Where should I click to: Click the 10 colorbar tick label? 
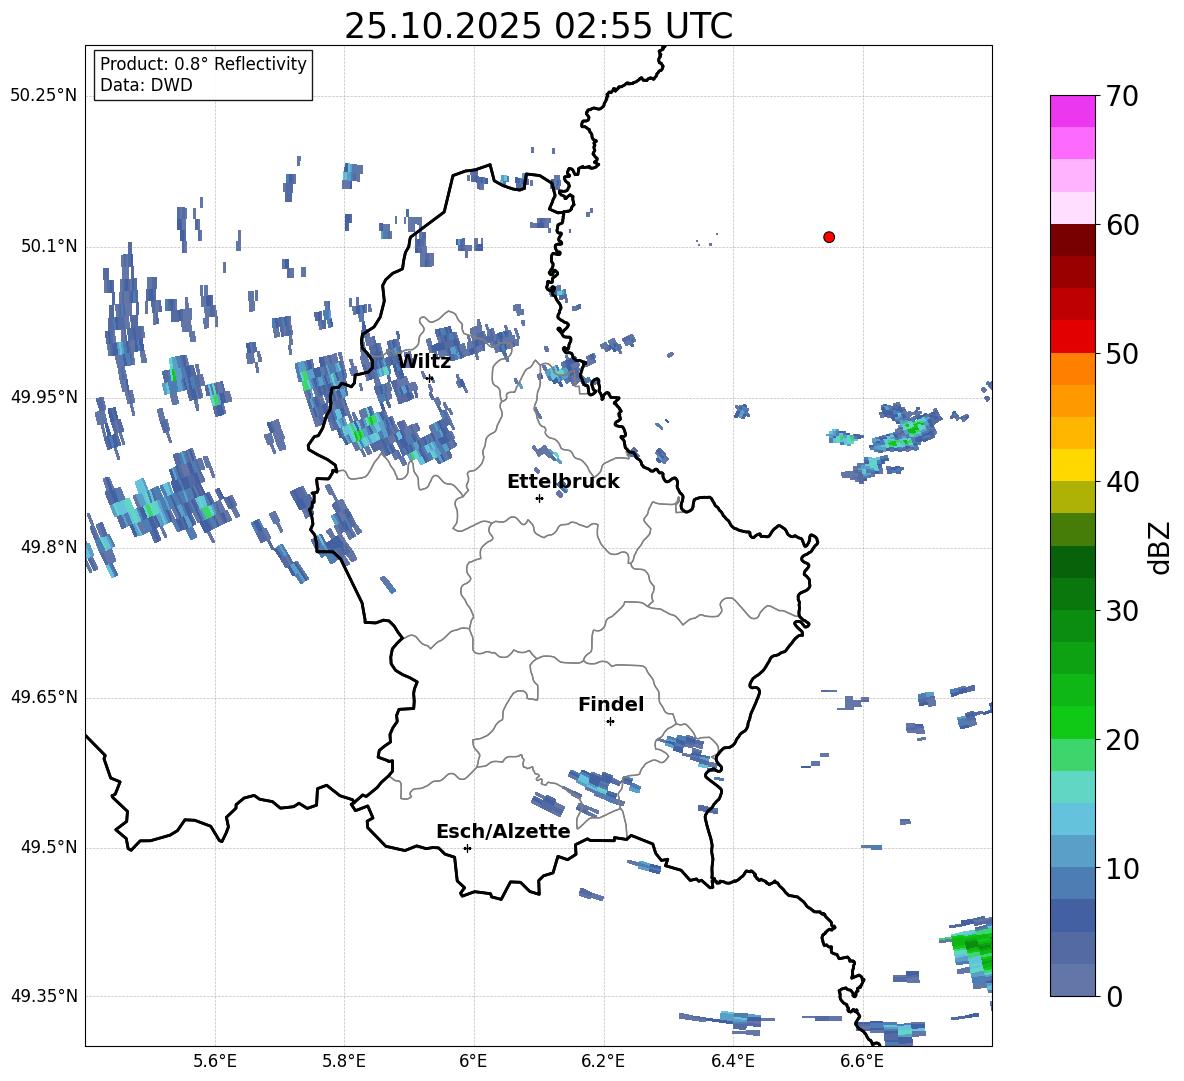[x=1122, y=868]
